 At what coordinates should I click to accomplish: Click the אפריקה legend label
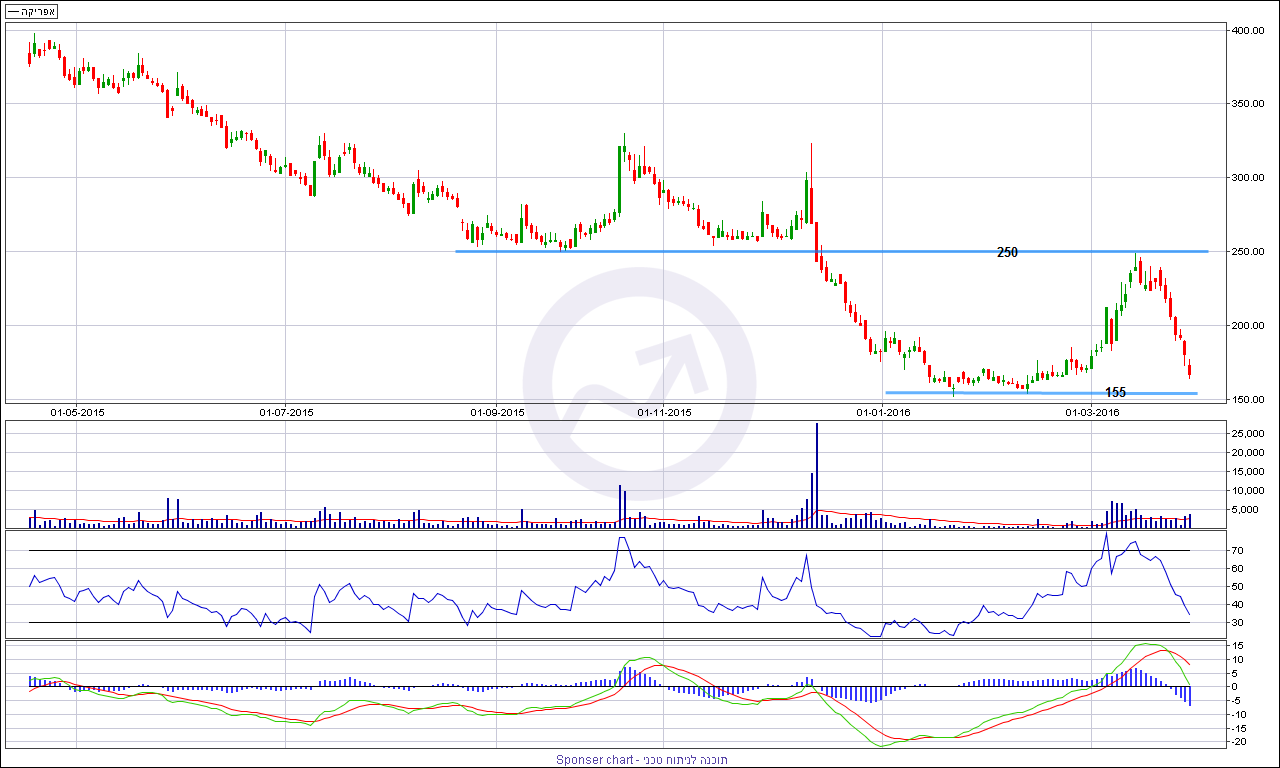coord(32,11)
